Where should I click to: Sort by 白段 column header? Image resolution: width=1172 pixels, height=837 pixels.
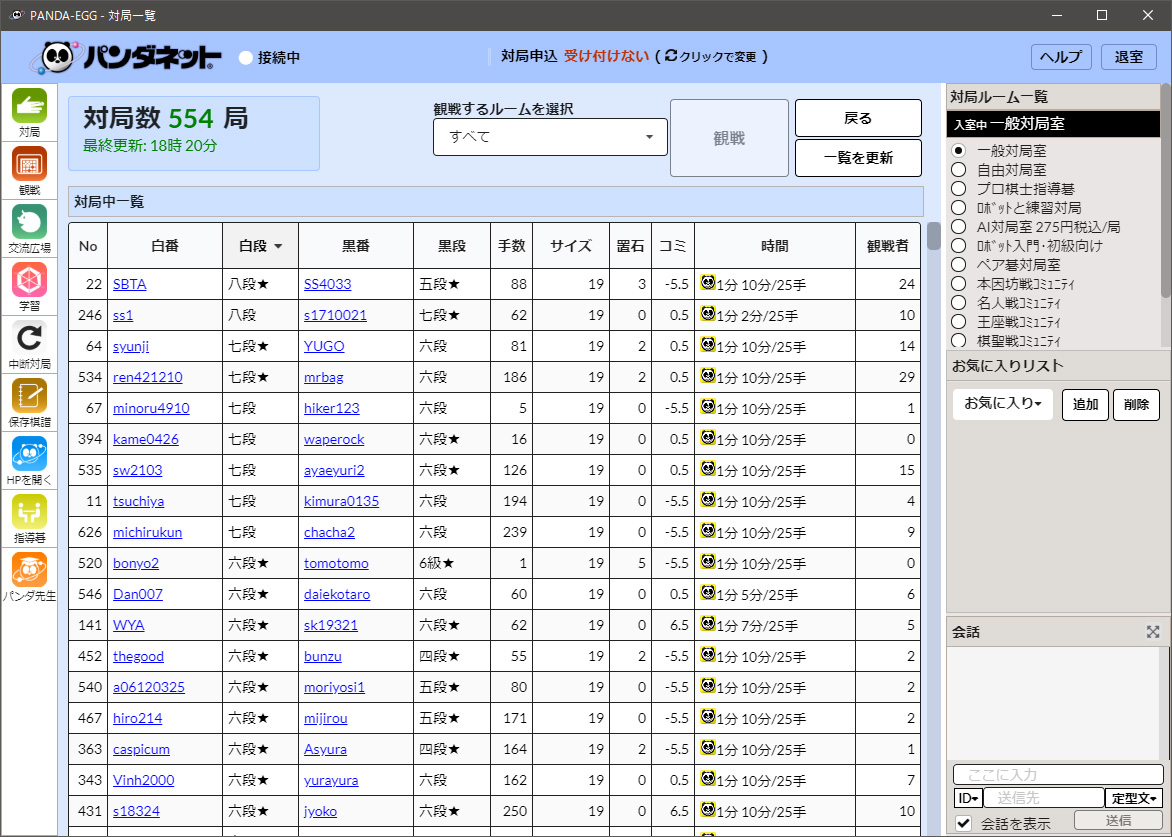[x=260, y=246]
